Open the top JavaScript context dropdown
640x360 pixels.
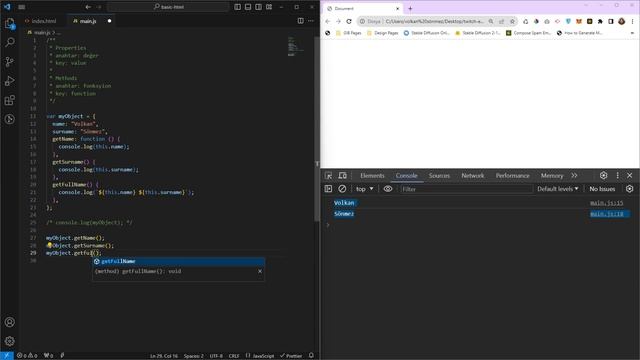click(x=364, y=189)
